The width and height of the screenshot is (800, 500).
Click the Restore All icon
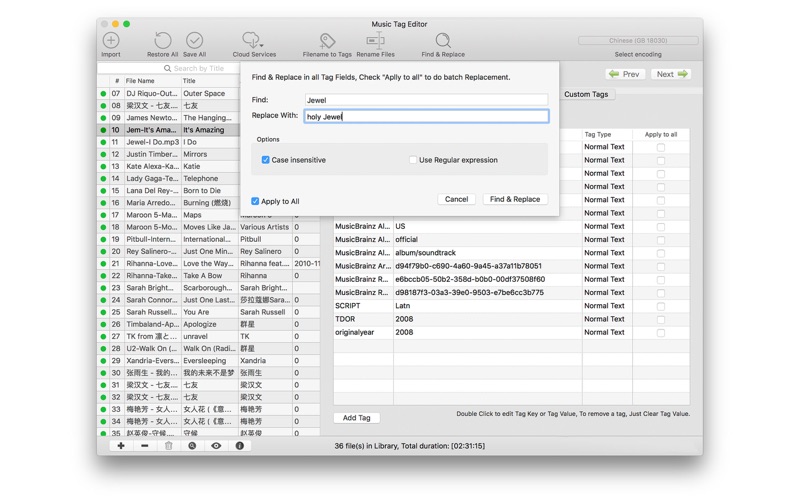[162, 41]
